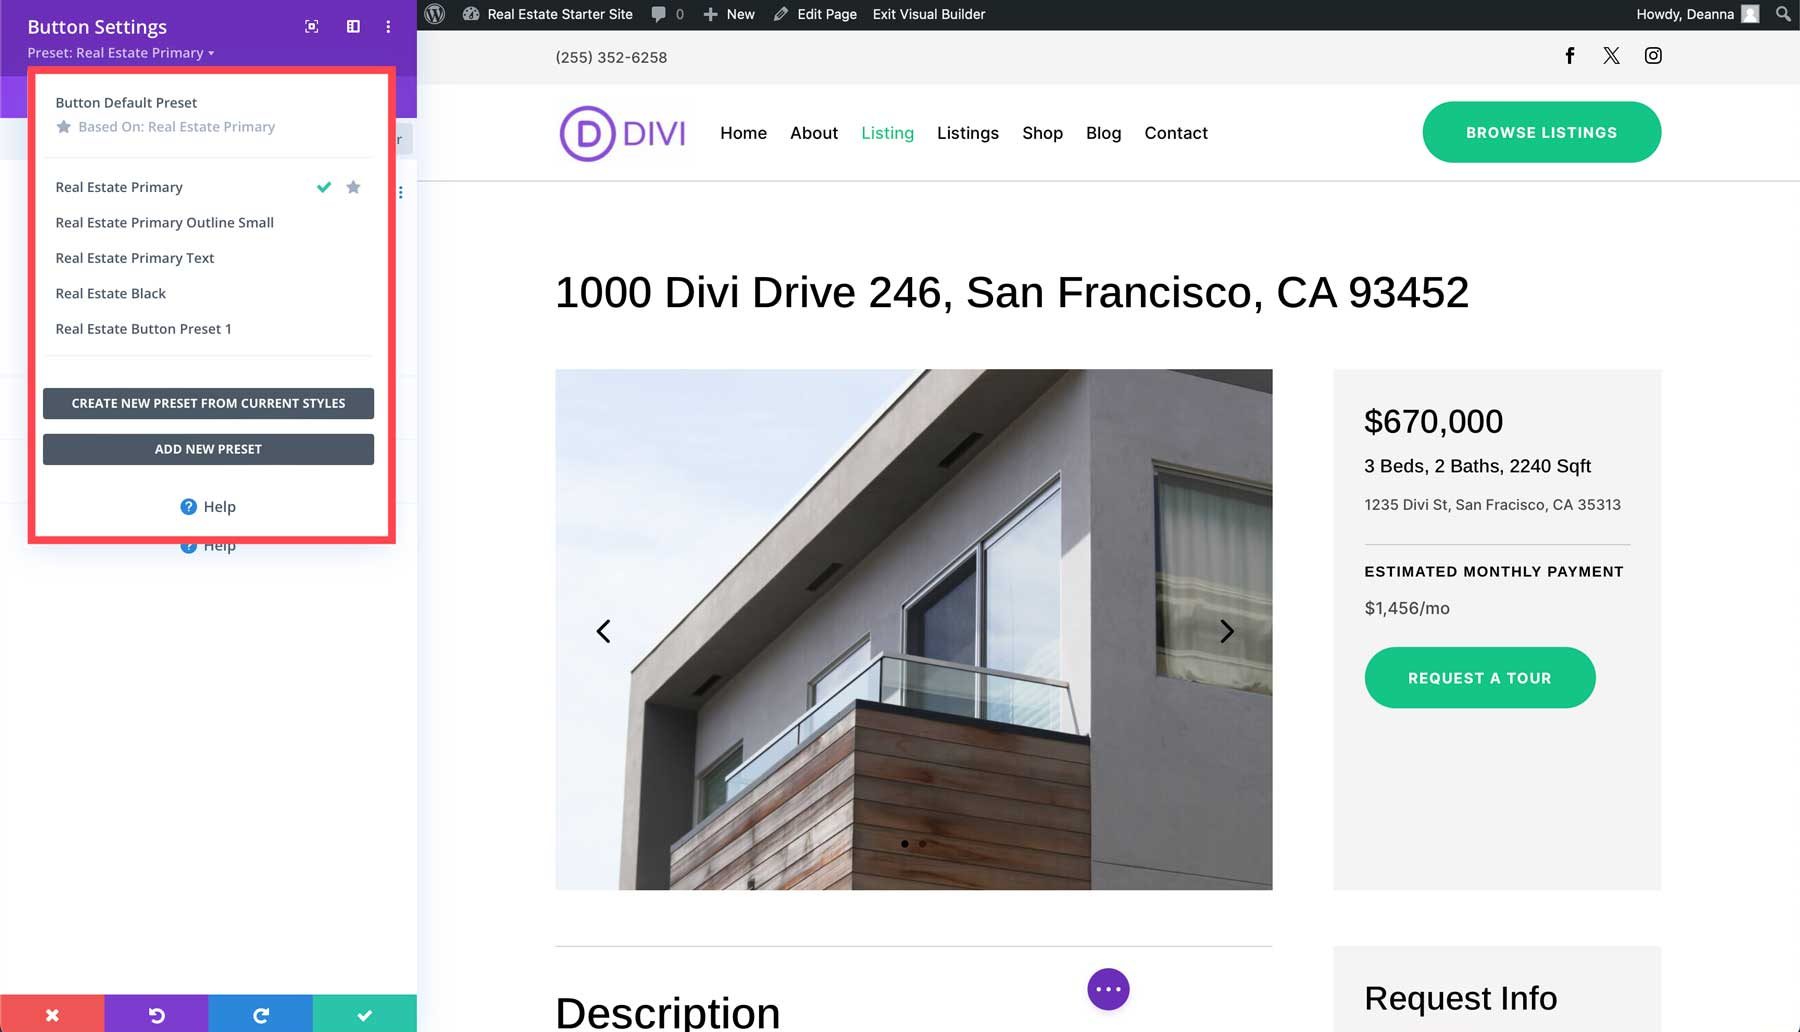Click the purple Undo icon at bottom
The image size is (1800, 1032).
click(x=156, y=1014)
